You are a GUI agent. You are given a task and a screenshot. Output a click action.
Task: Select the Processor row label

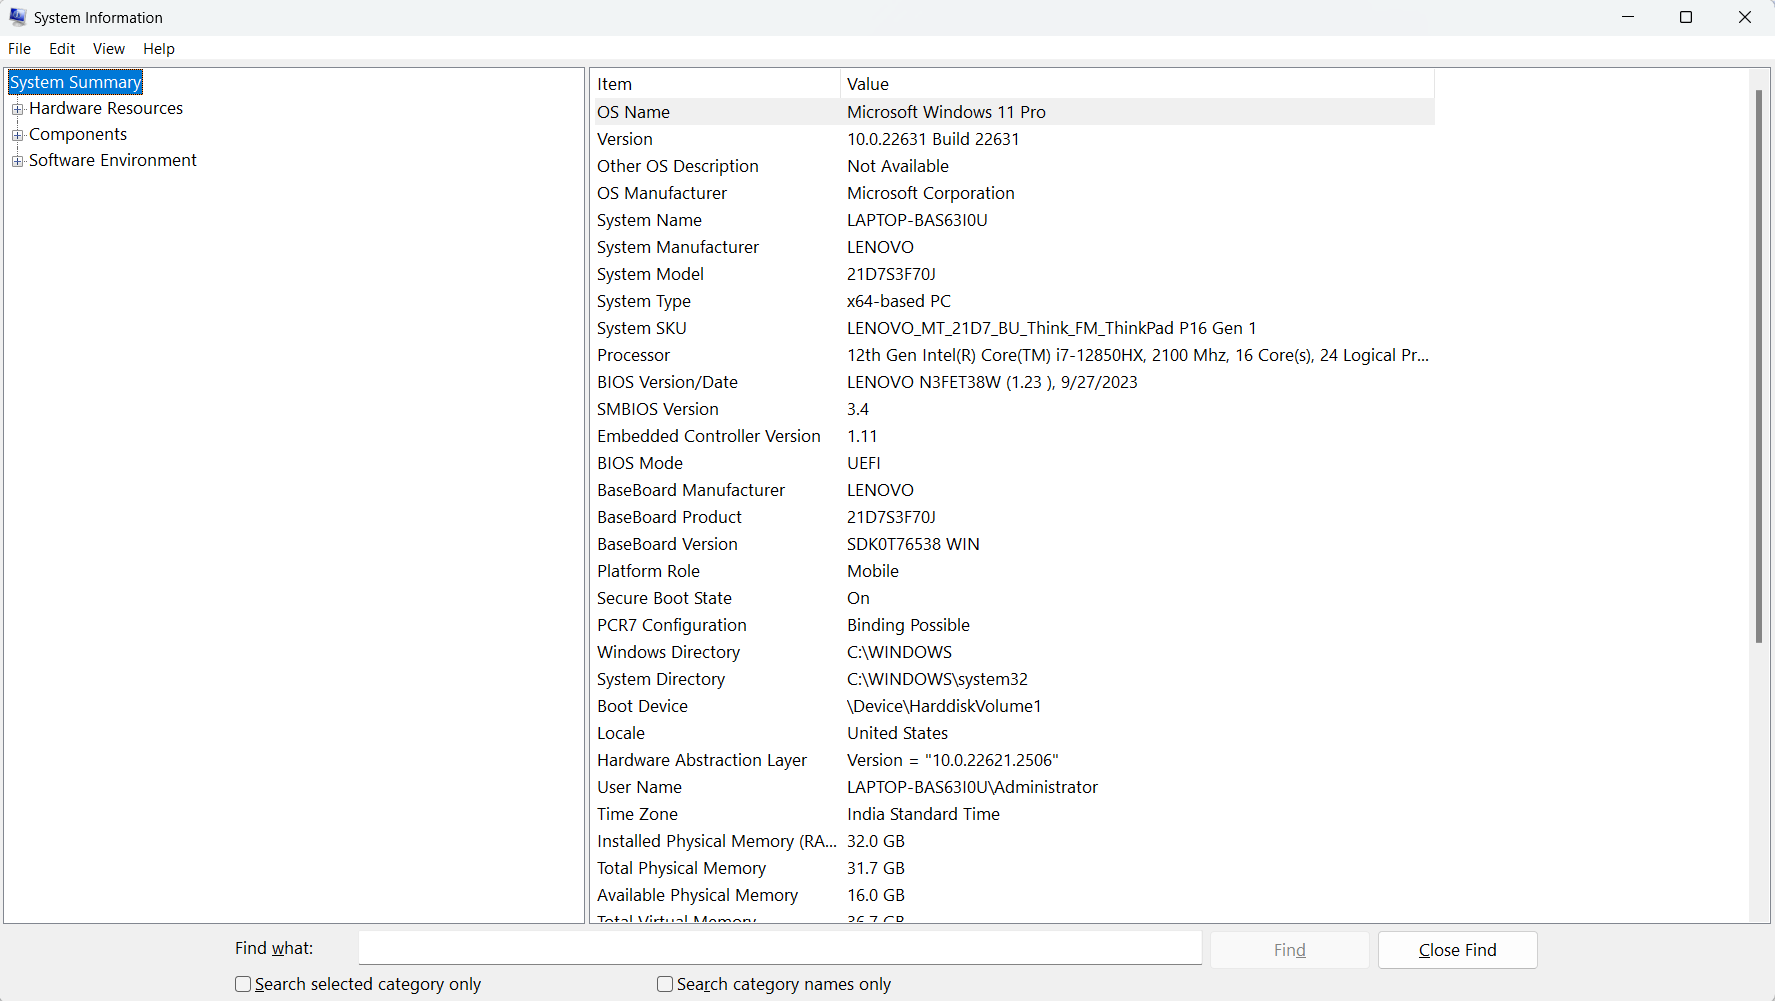[x=634, y=355]
